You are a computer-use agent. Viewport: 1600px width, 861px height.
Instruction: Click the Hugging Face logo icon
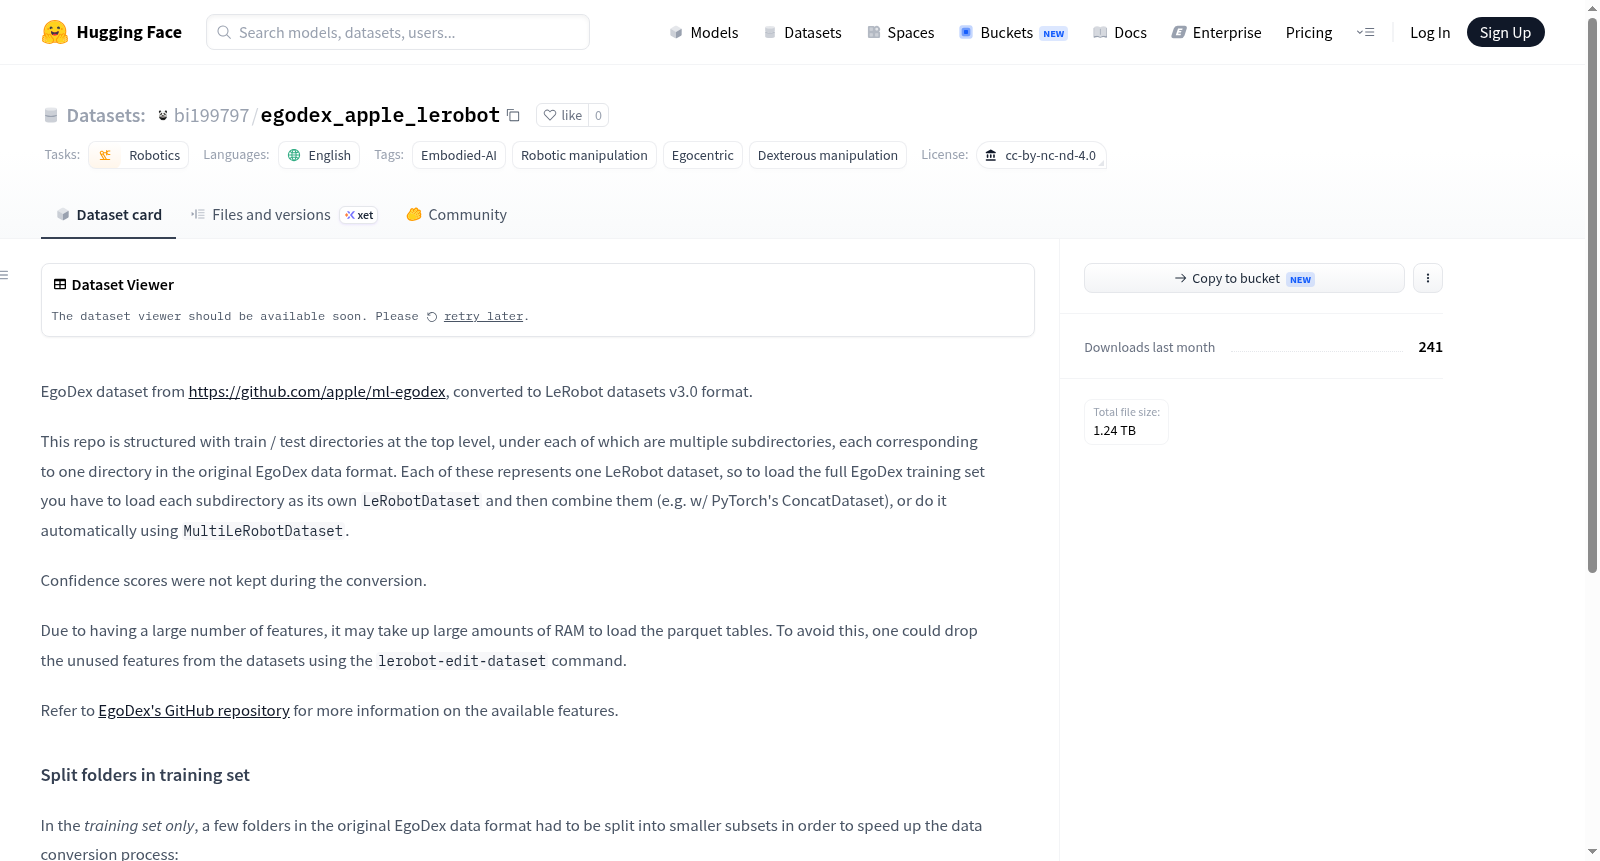pyautogui.click(x=55, y=32)
